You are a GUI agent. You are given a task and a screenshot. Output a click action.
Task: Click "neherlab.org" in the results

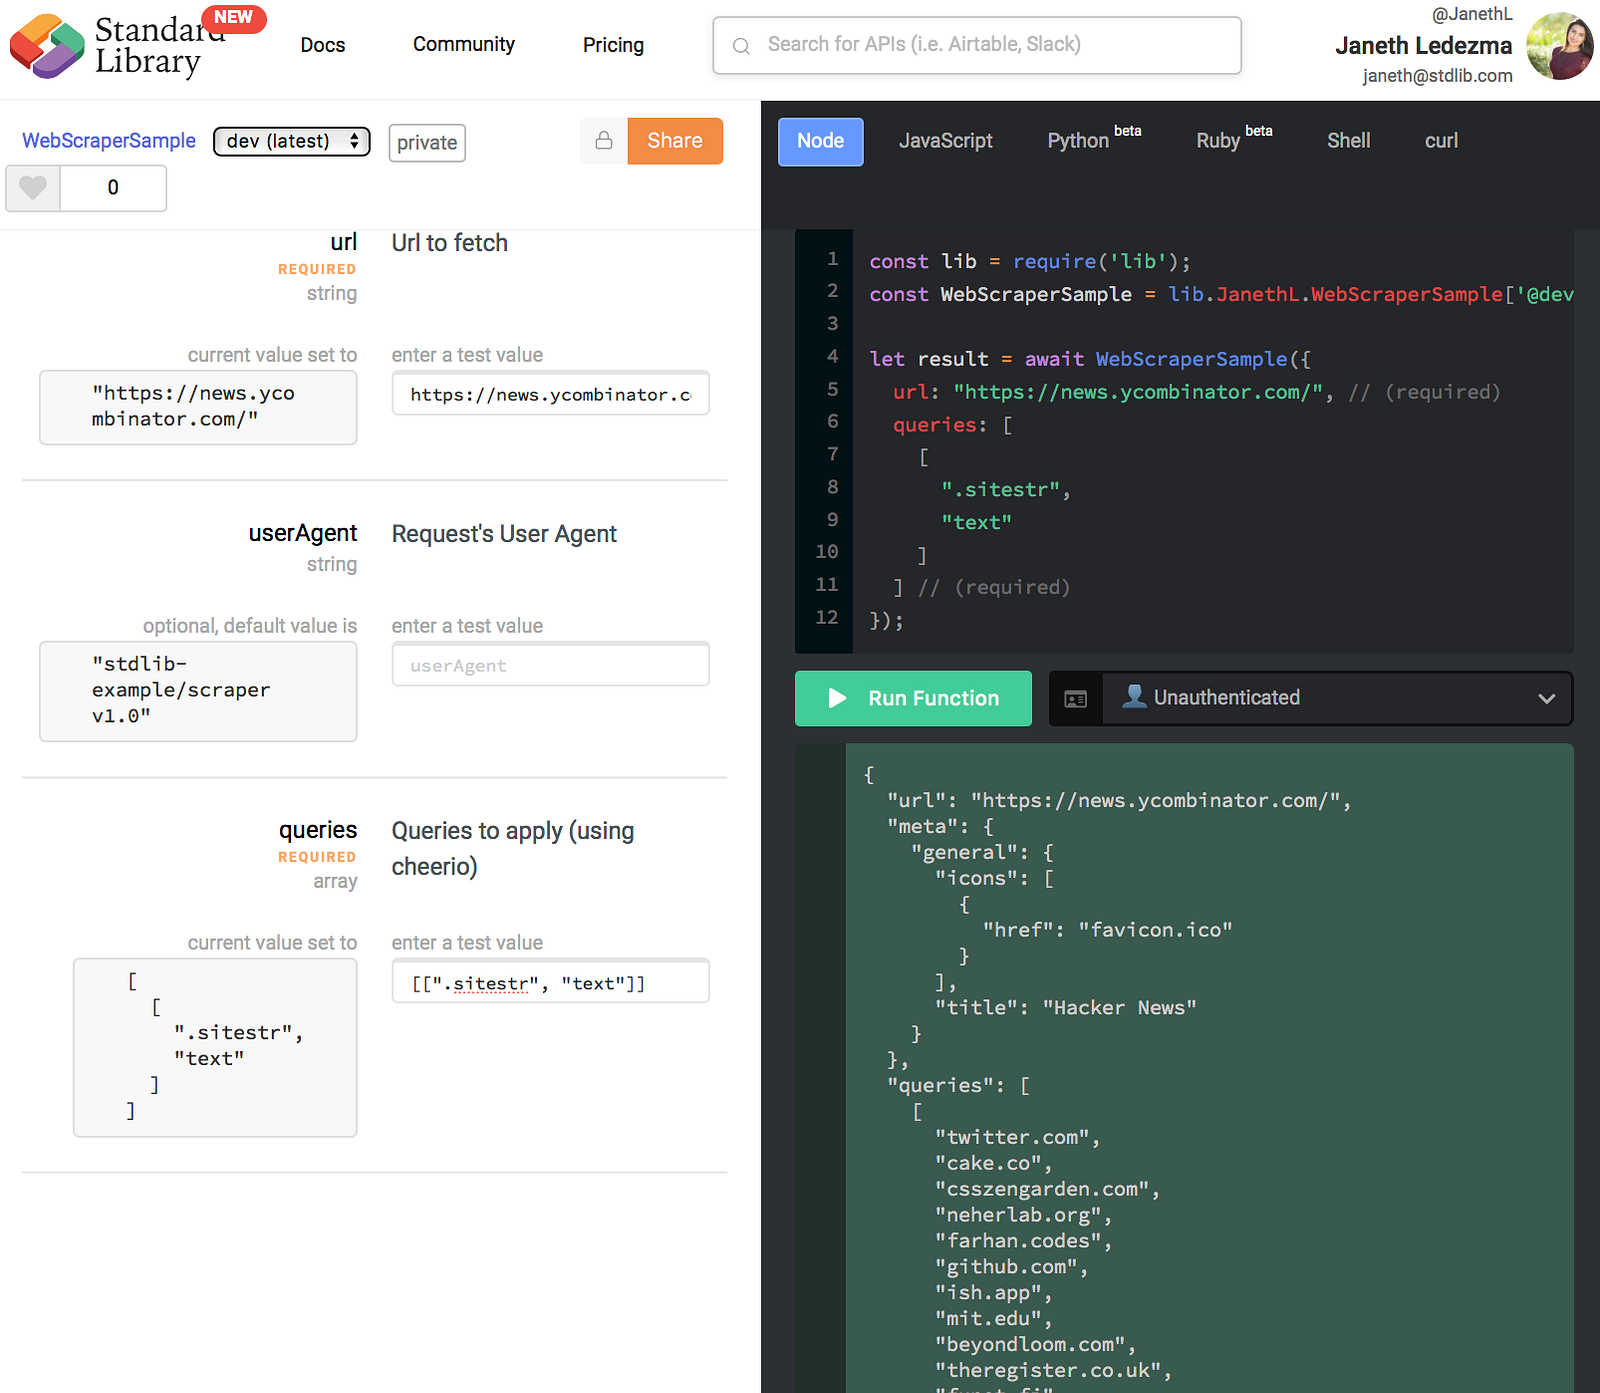click(x=1018, y=1215)
